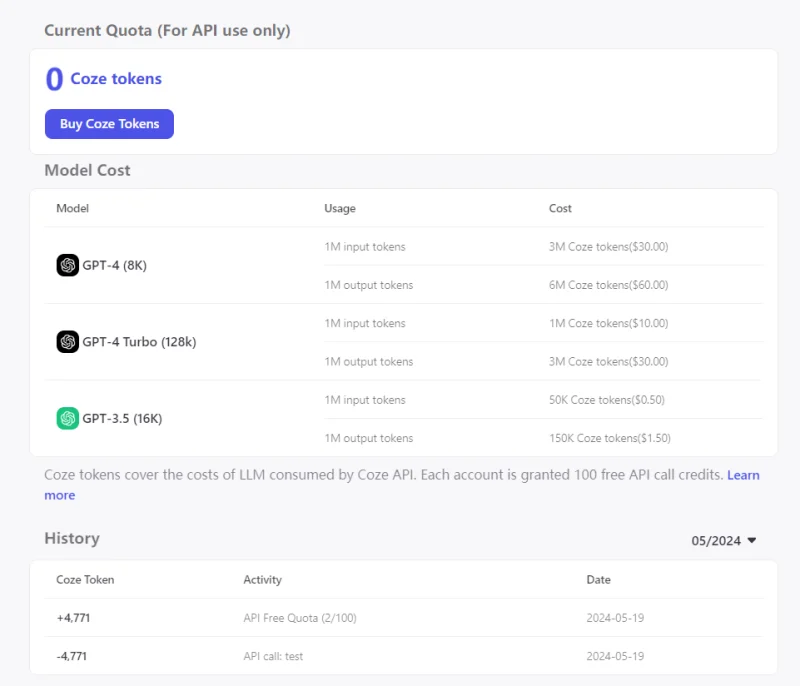The width and height of the screenshot is (800, 686).
Task: Click the -4,771 history entry
Action: pos(71,656)
